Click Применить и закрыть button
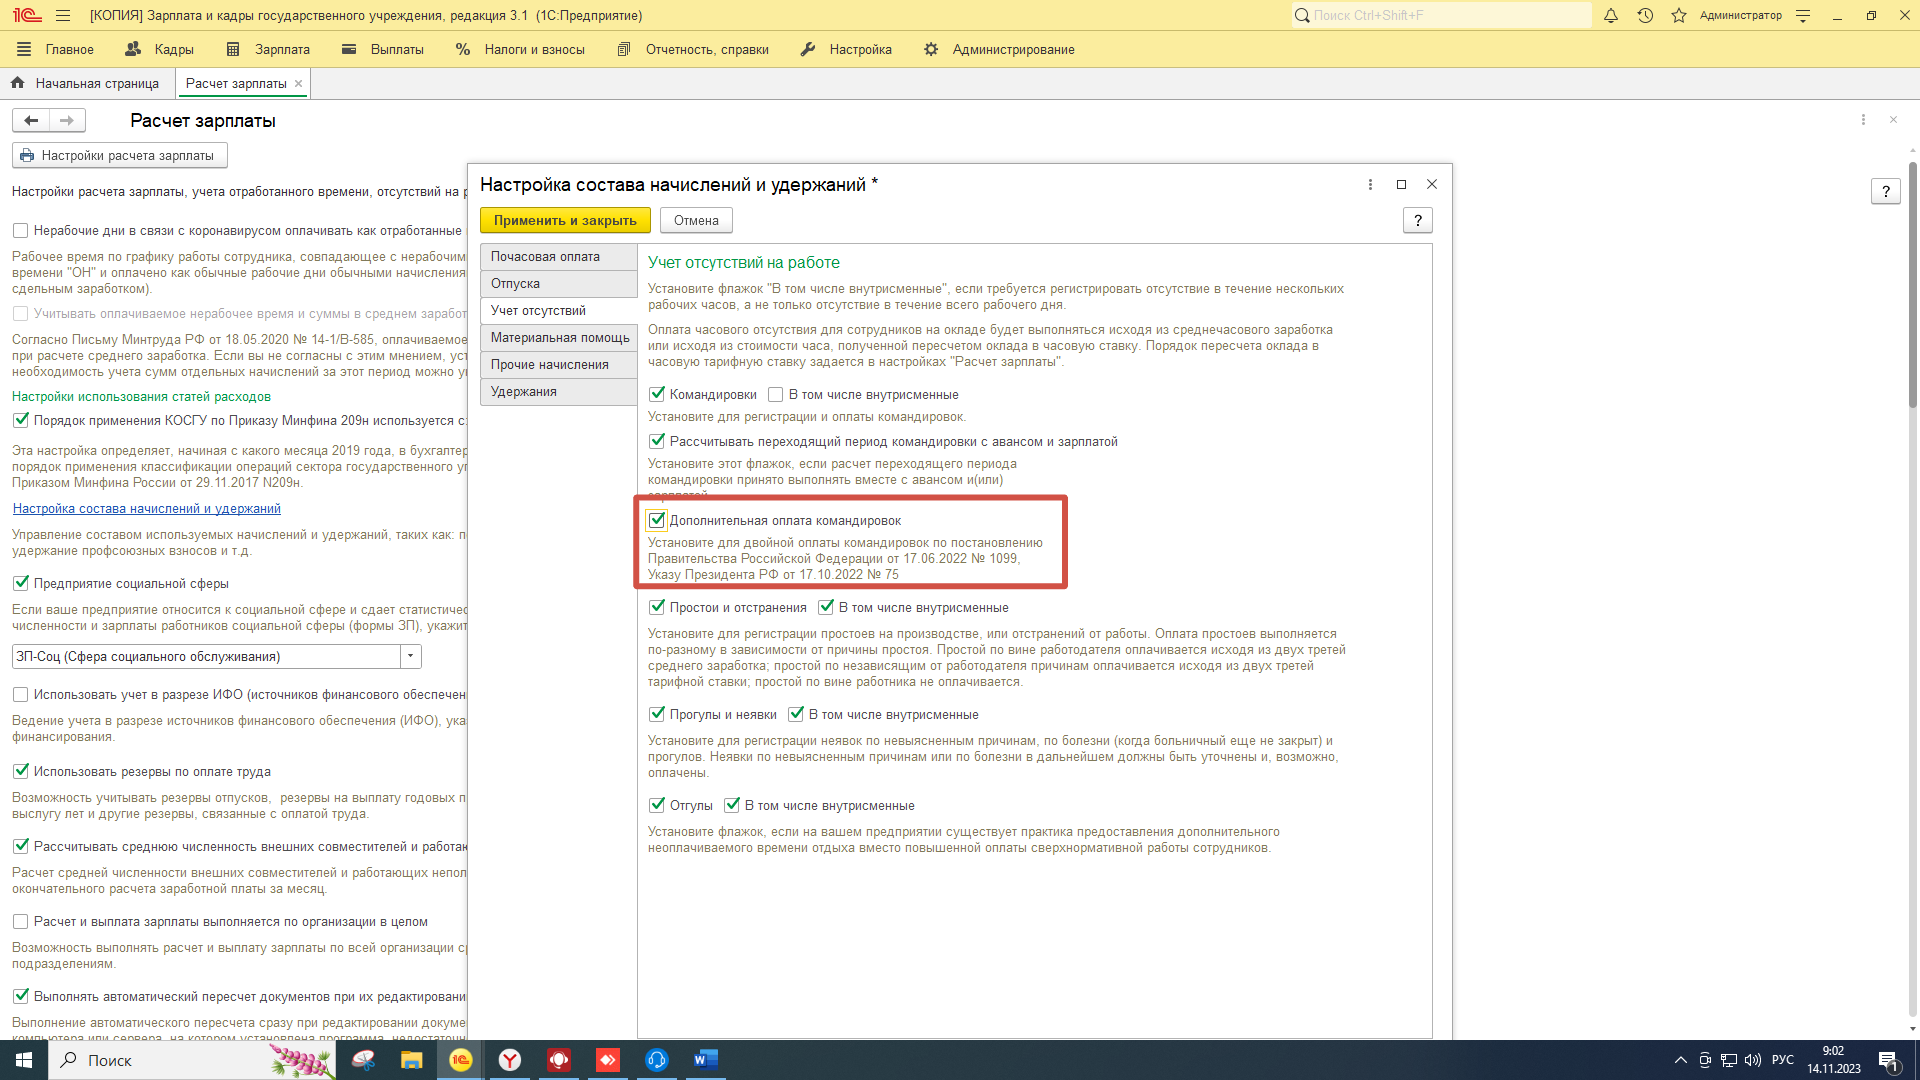The image size is (1920, 1080). tap(565, 221)
